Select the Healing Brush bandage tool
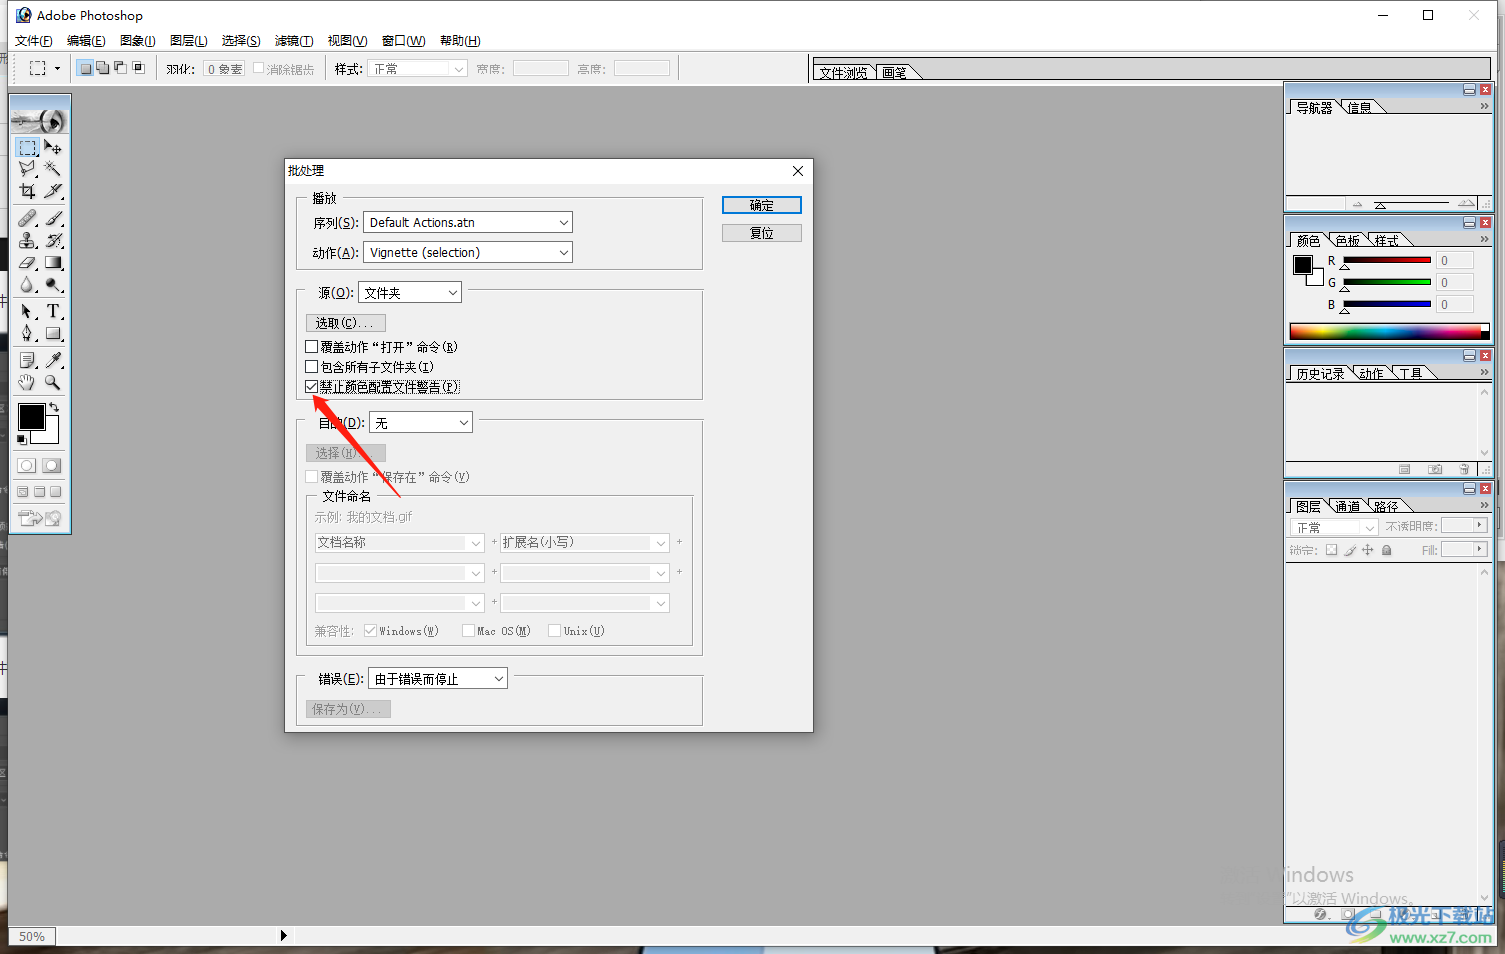This screenshot has height=954, width=1505. point(28,218)
